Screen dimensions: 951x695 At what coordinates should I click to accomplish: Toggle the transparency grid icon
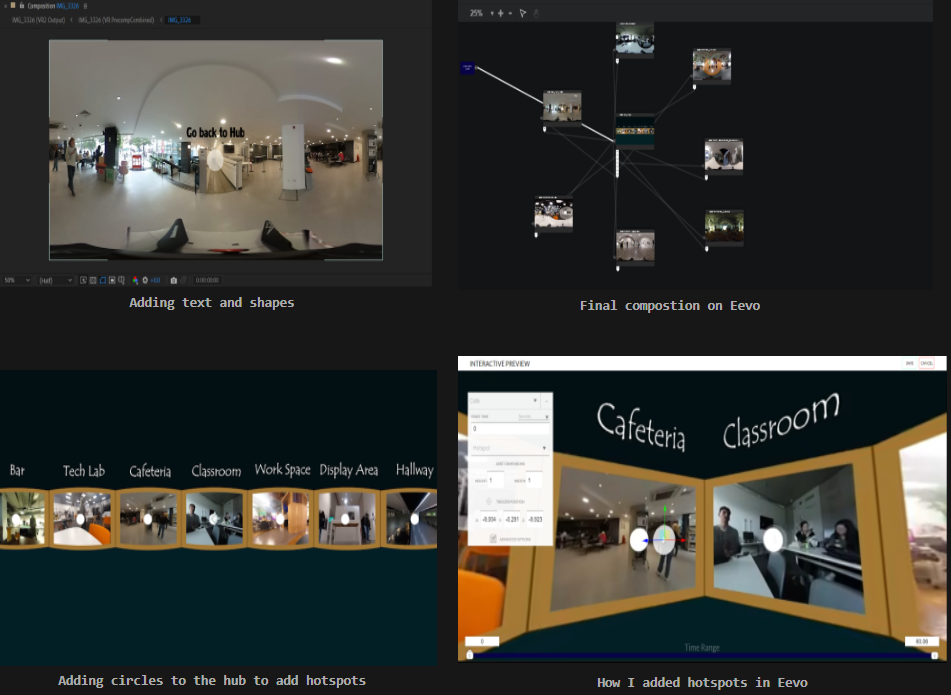tap(93, 280)
